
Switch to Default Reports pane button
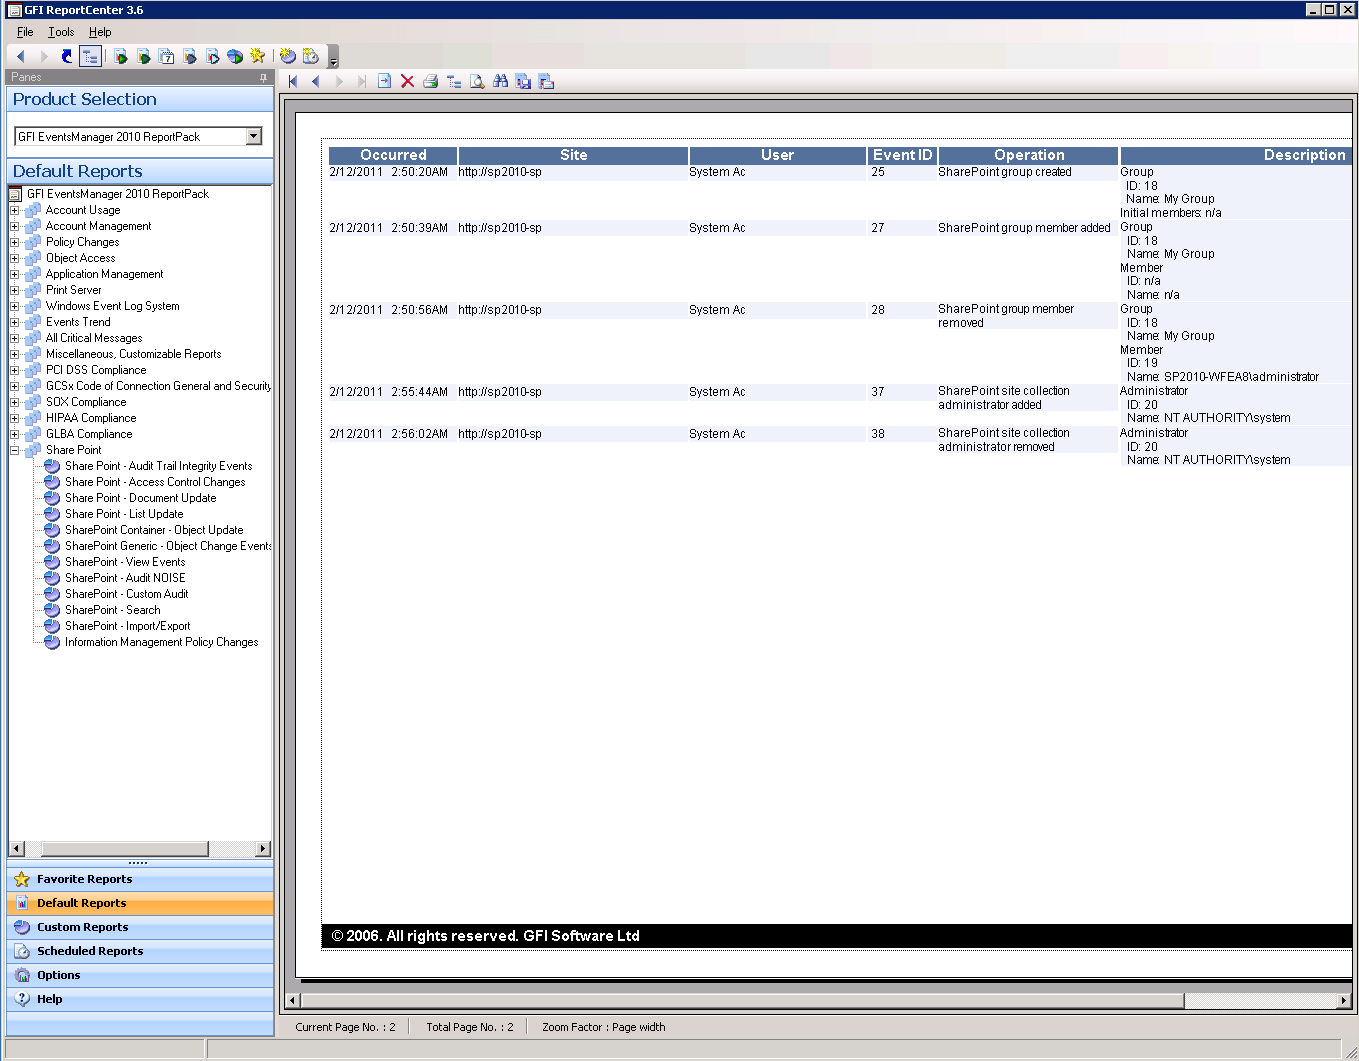[x=140, y=903]
